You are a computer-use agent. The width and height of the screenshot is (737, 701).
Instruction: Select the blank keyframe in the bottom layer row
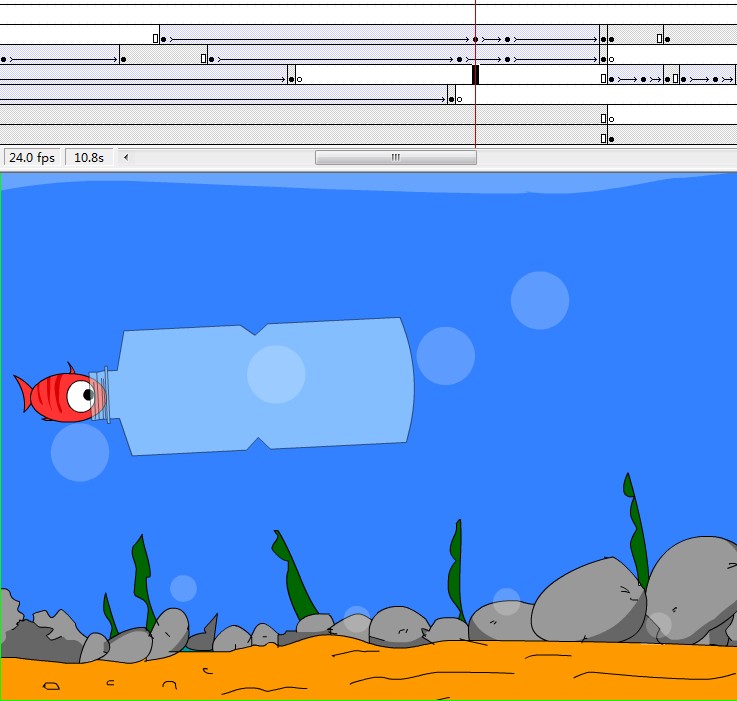(x=611, y=139)
